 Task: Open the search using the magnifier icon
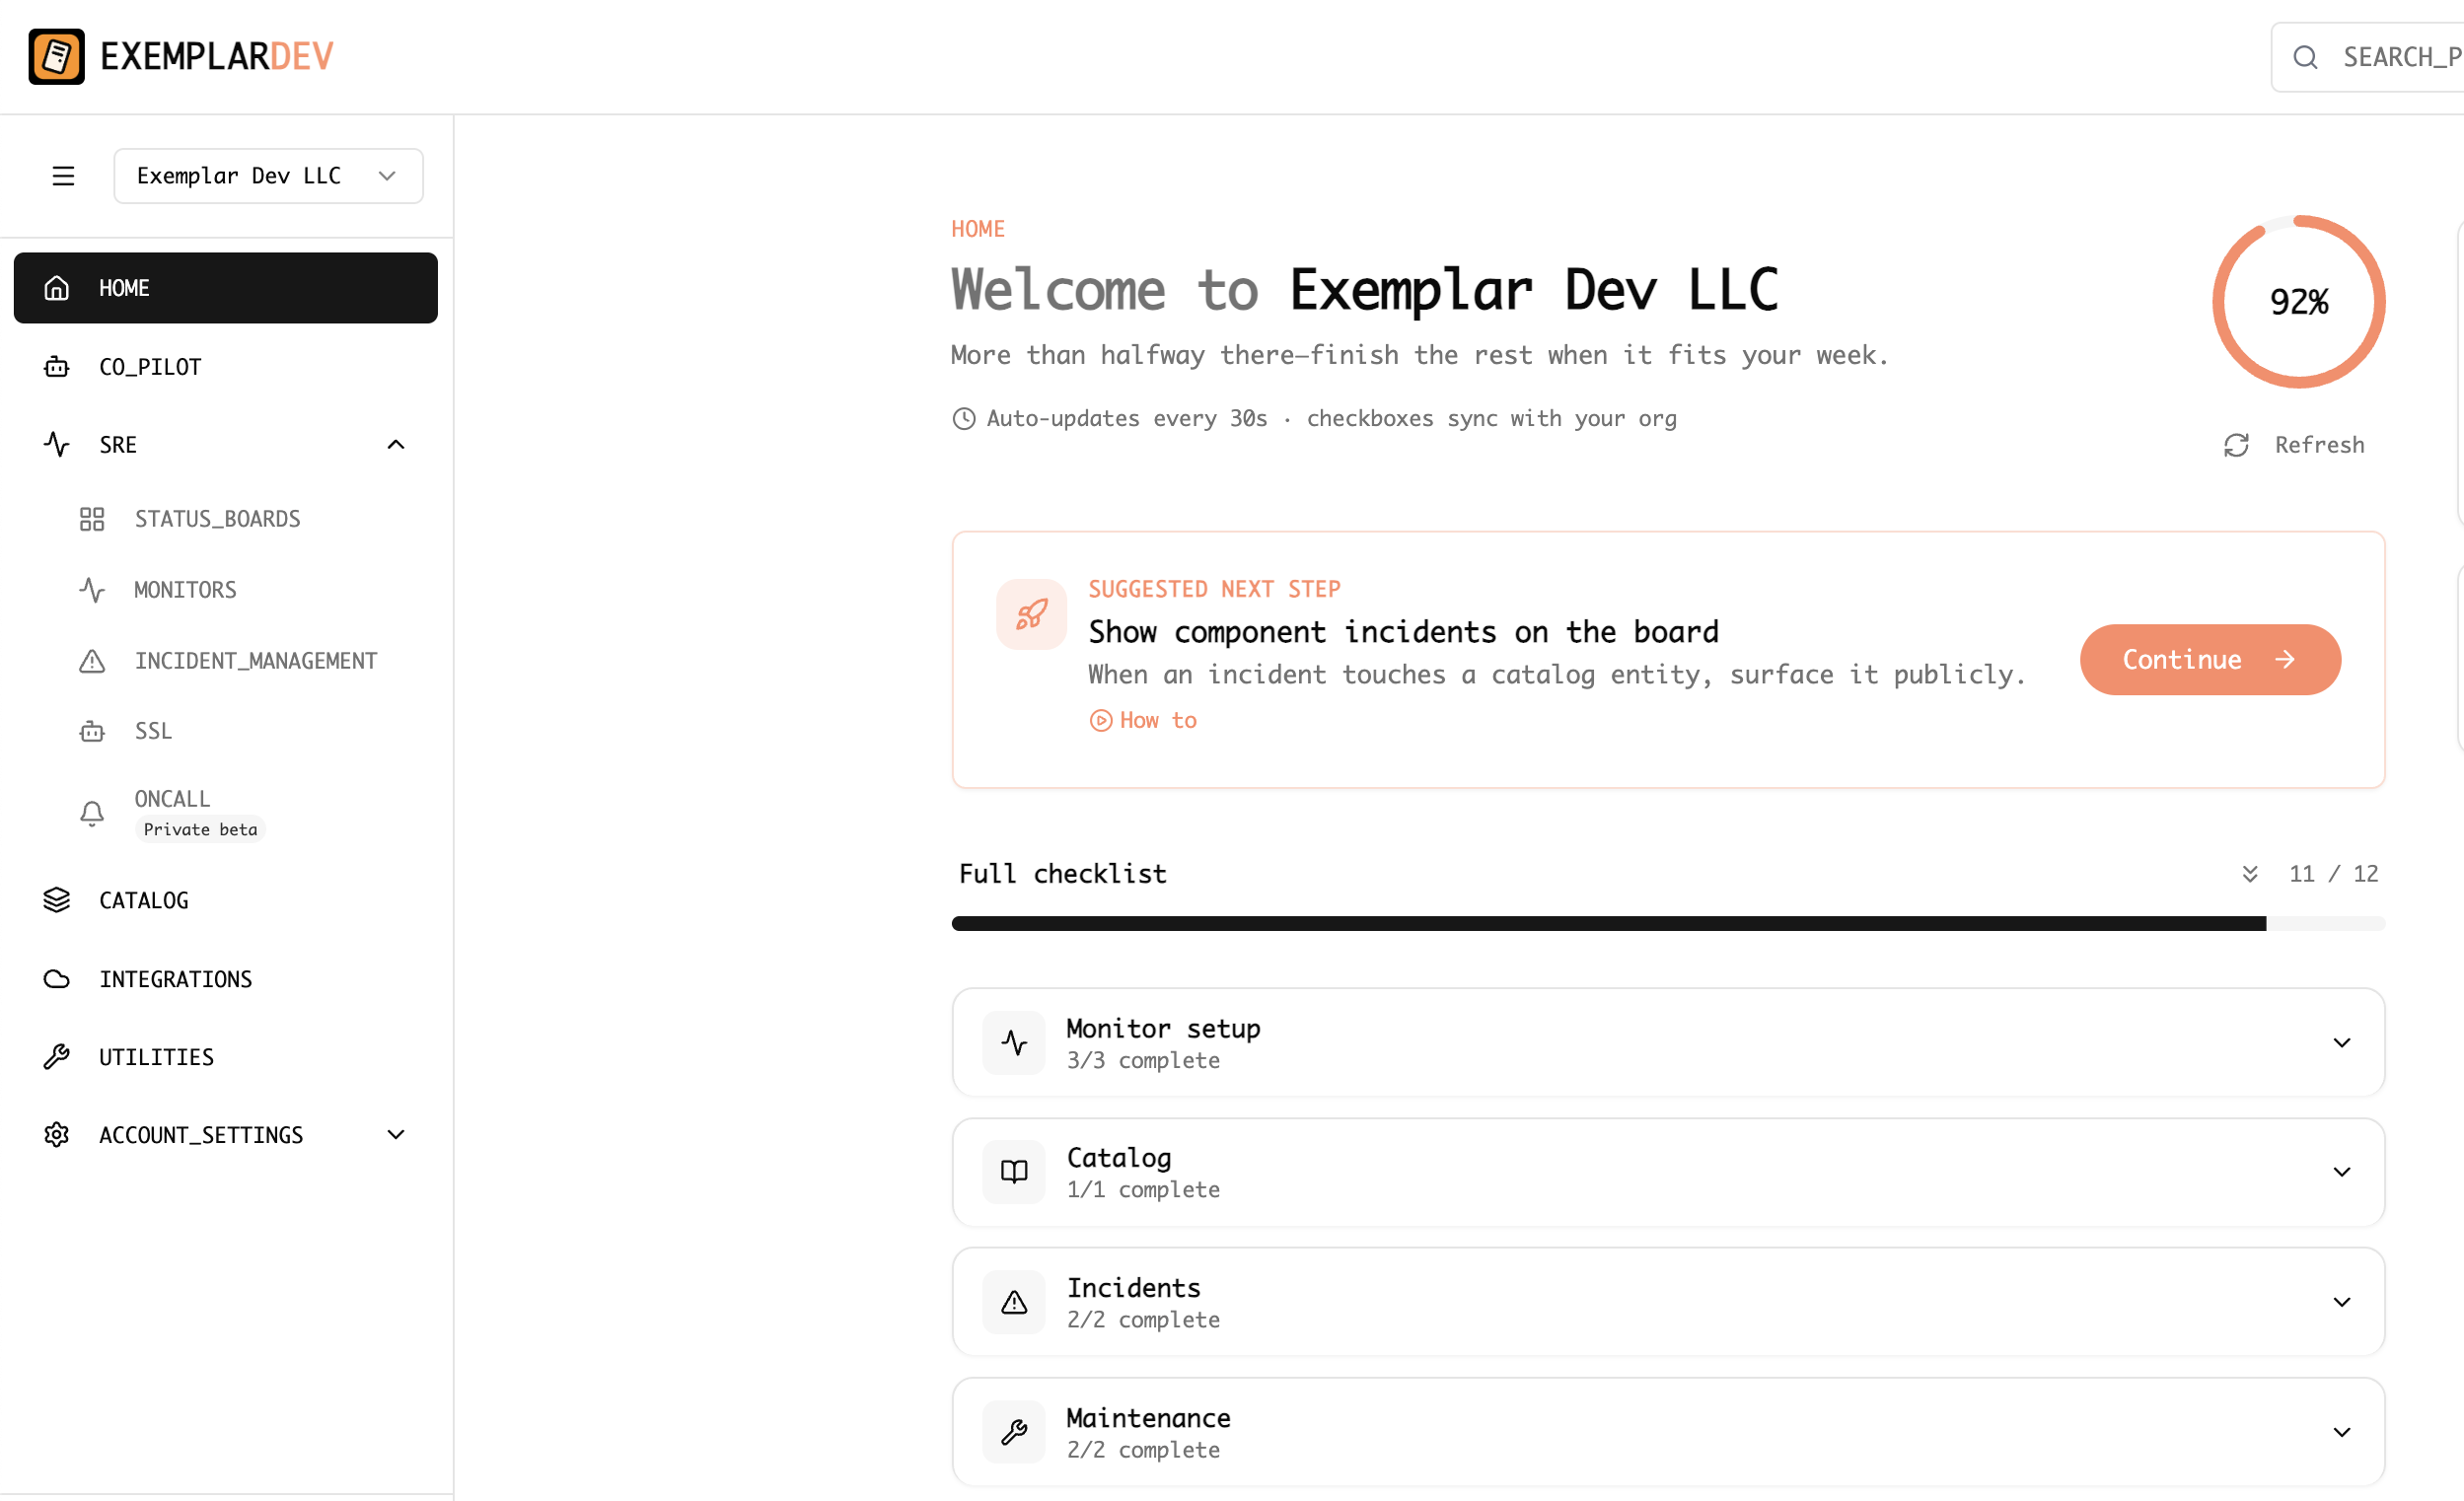click(2307, 57)
